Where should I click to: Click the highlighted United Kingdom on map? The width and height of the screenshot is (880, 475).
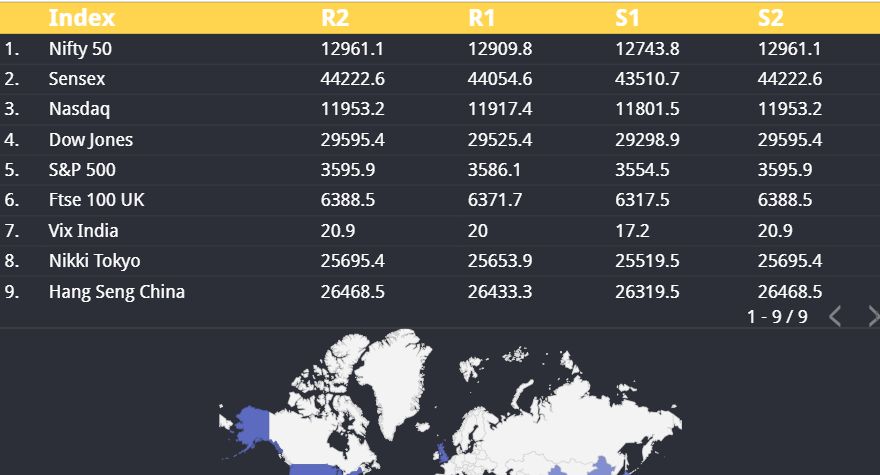pyautogui.click(x=443, y=452)
